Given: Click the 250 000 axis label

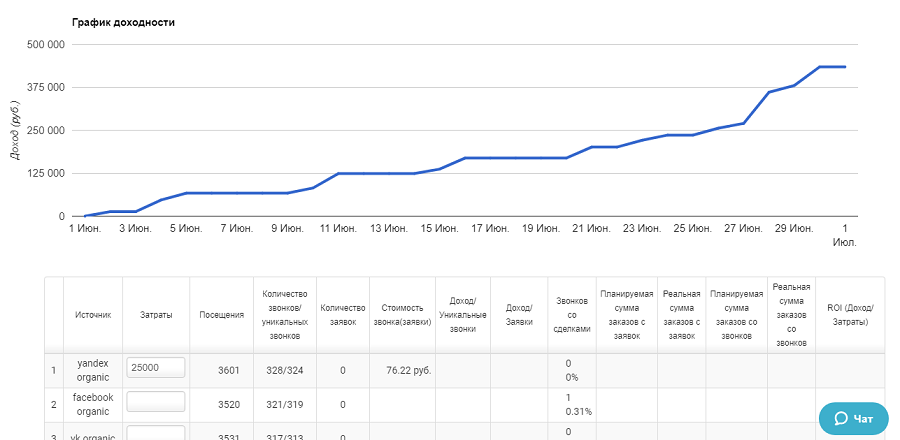Looking at the screenshot, I should pos(46,131).
